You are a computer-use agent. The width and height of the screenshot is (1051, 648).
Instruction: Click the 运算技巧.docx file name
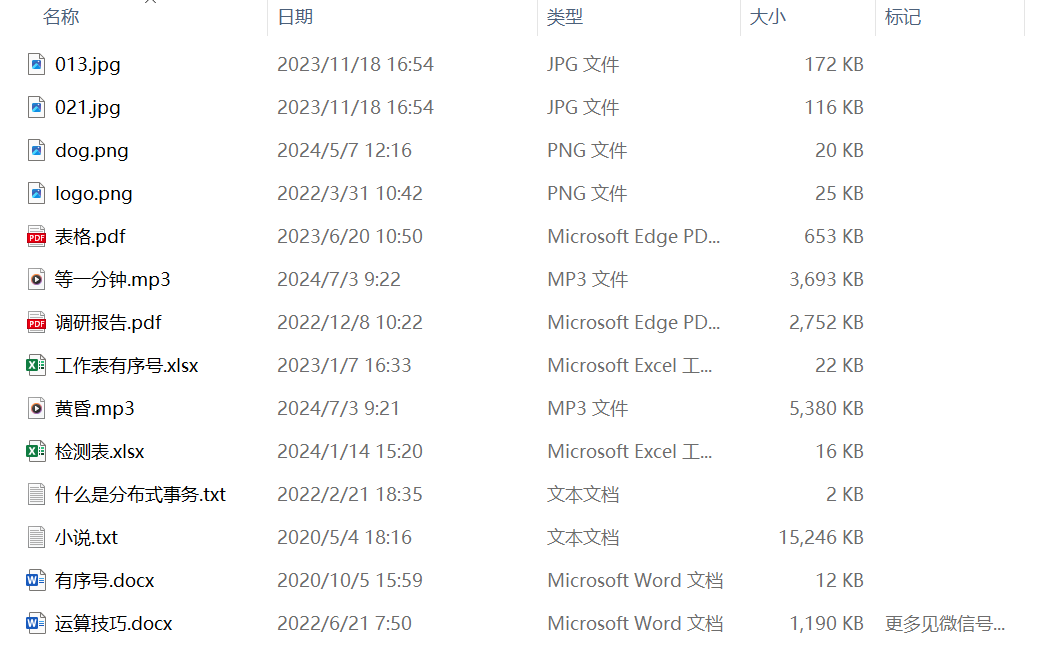point(114,624)
